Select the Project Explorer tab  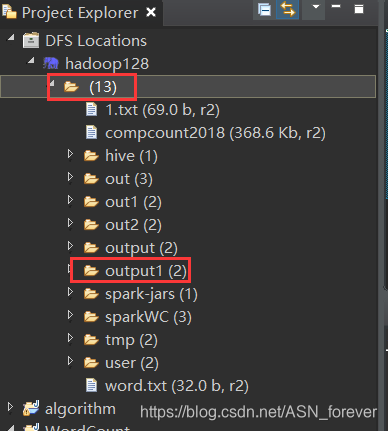(80, 13)
